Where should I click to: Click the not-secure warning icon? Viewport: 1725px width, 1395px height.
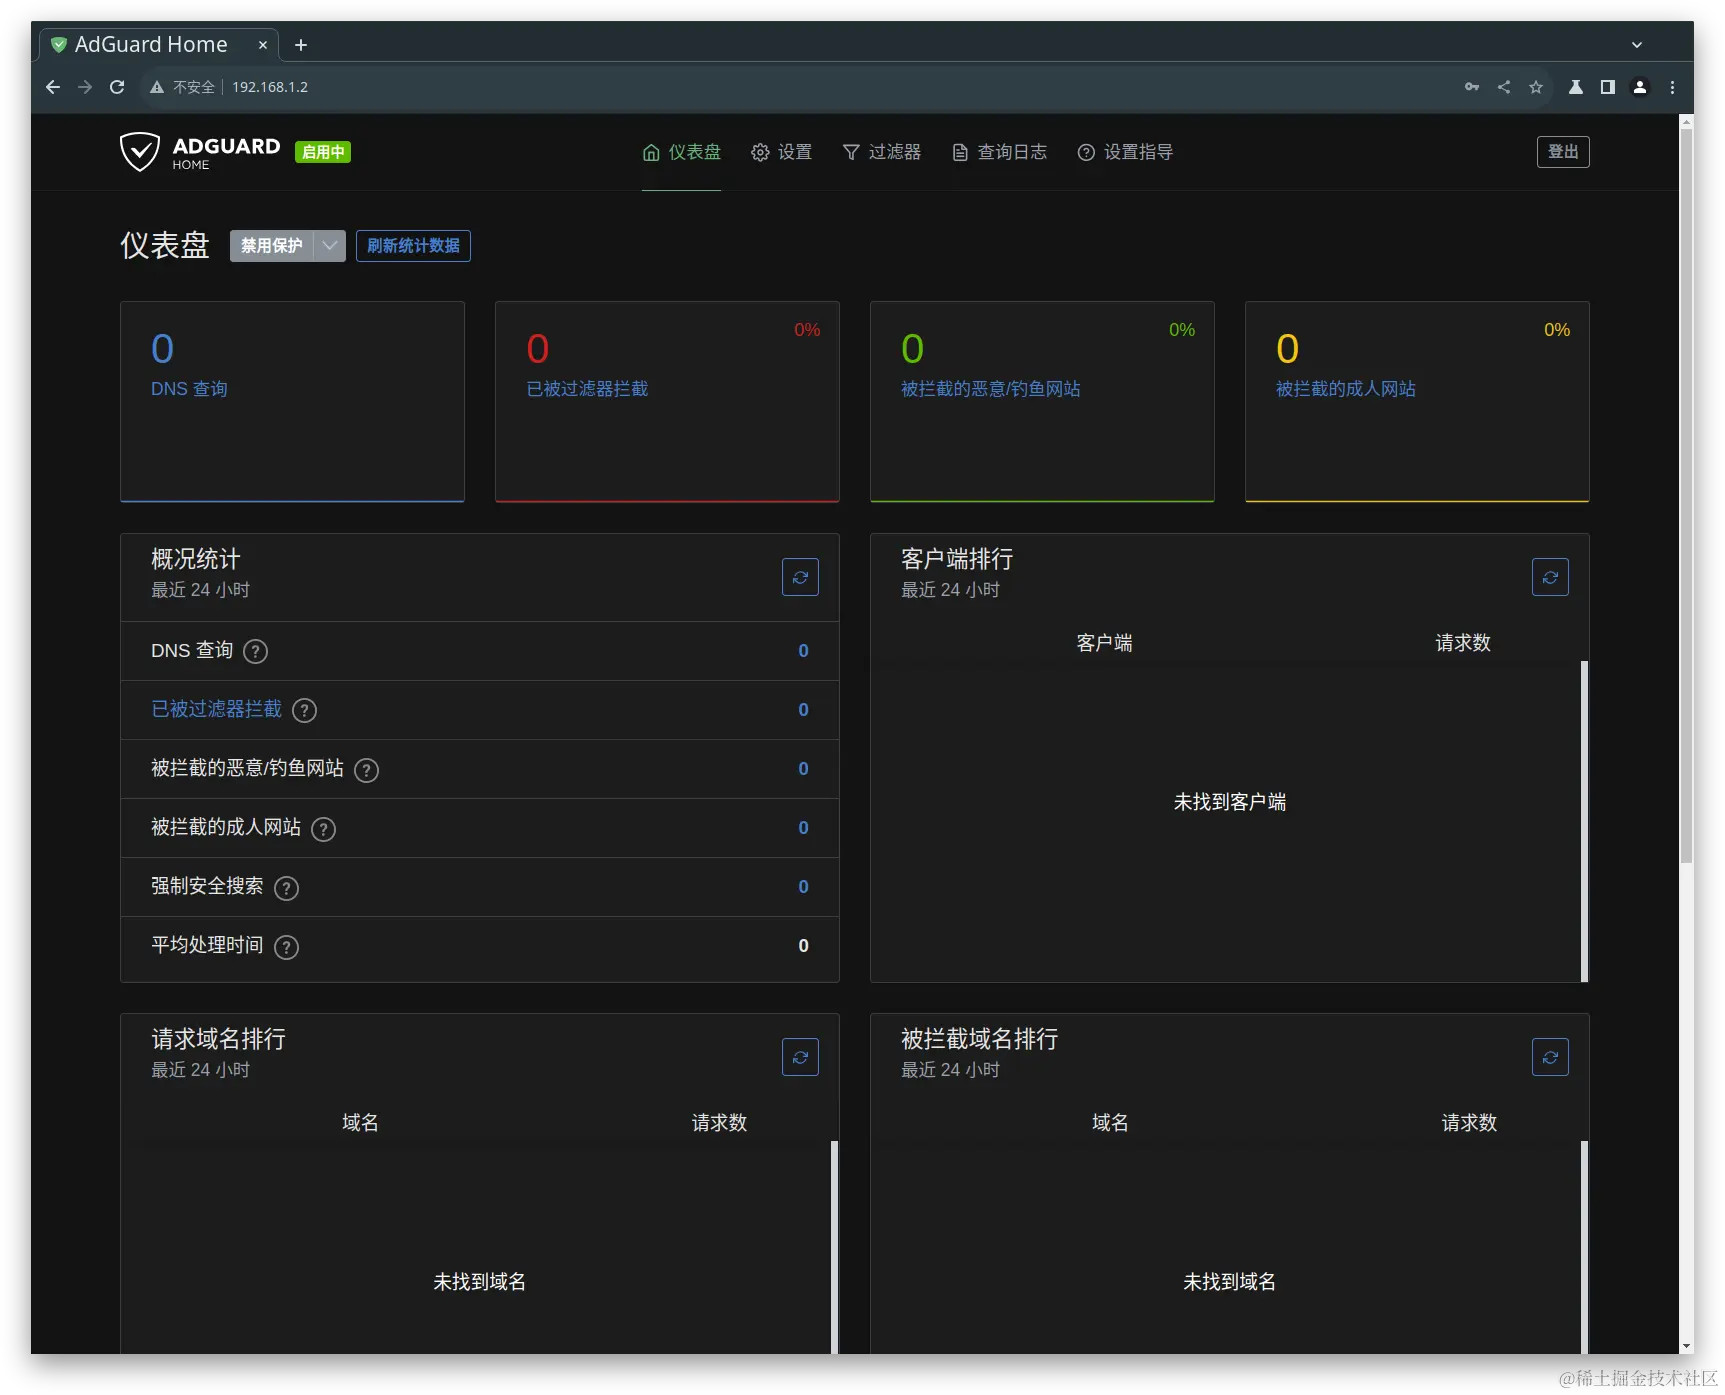[x=157, y=87]
